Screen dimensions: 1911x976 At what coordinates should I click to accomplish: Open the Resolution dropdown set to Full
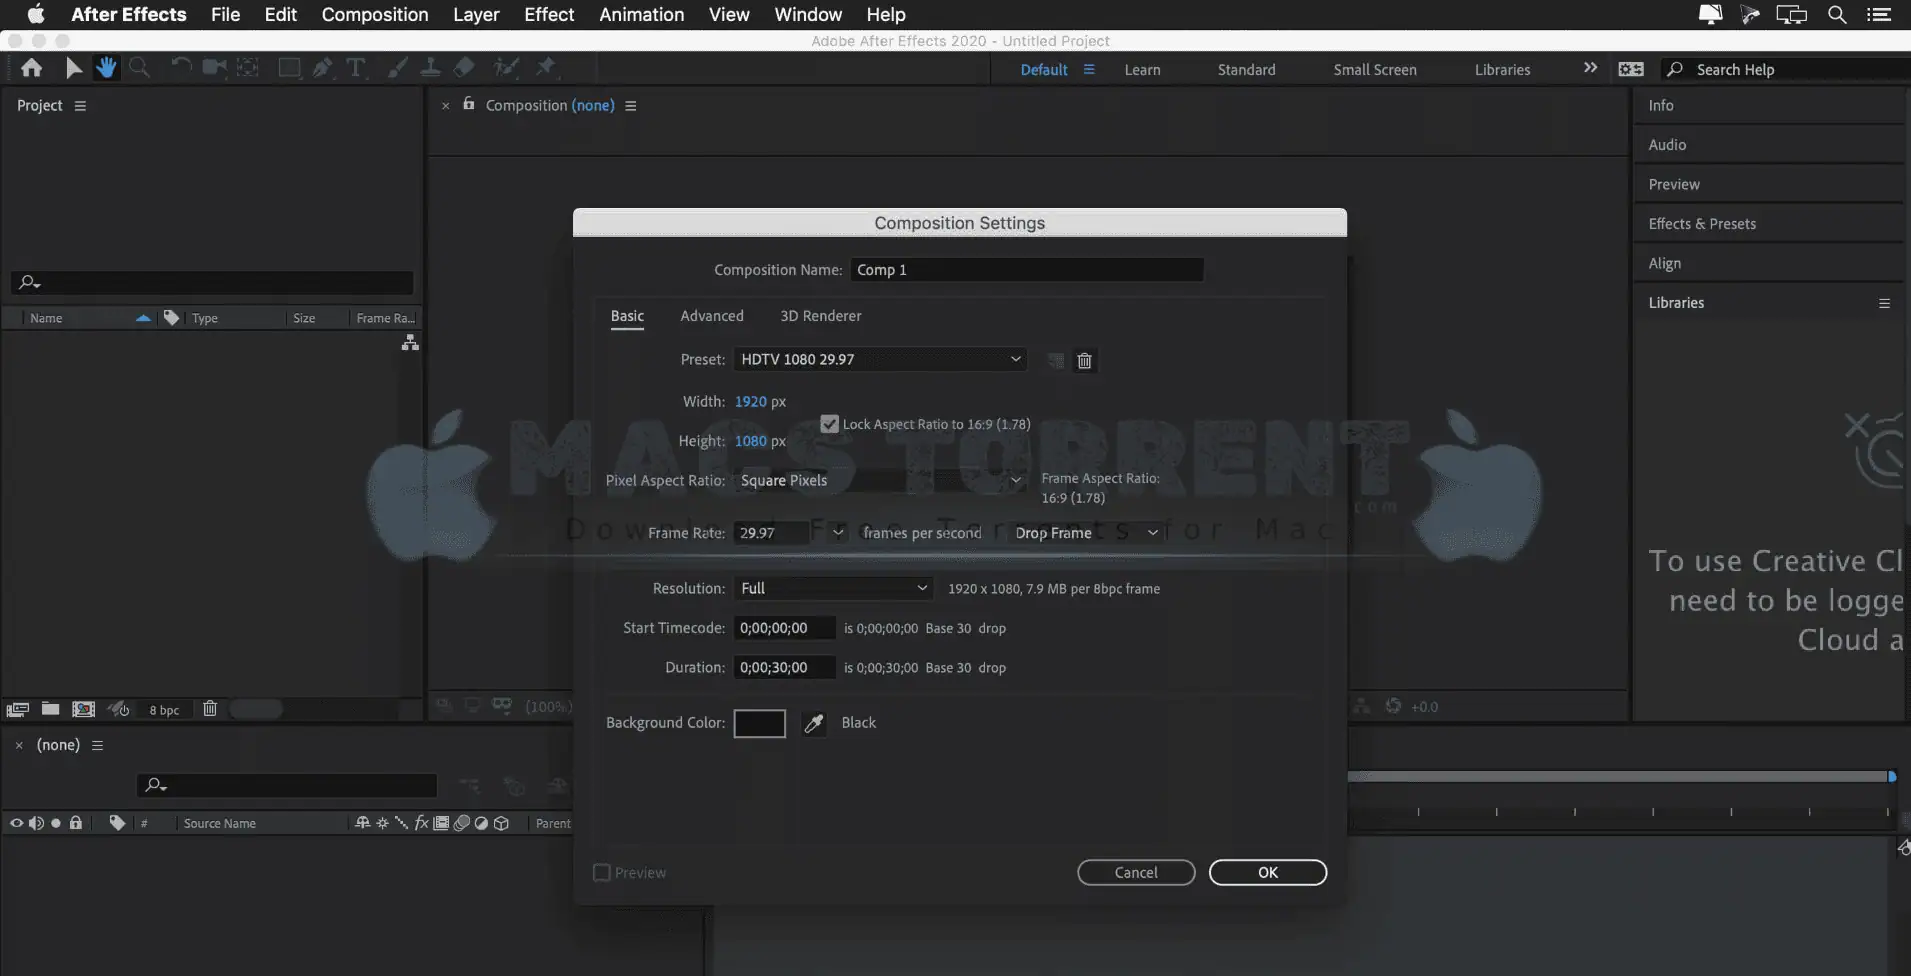click(833, 588)
